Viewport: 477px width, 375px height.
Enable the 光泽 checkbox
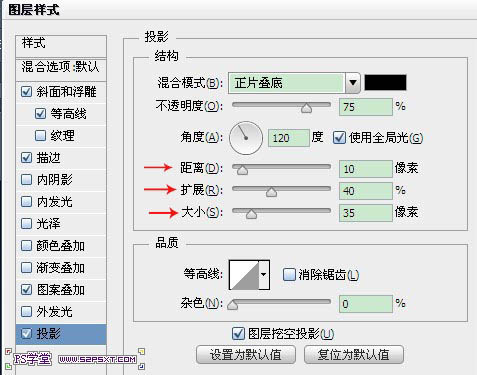click(26, 224)
